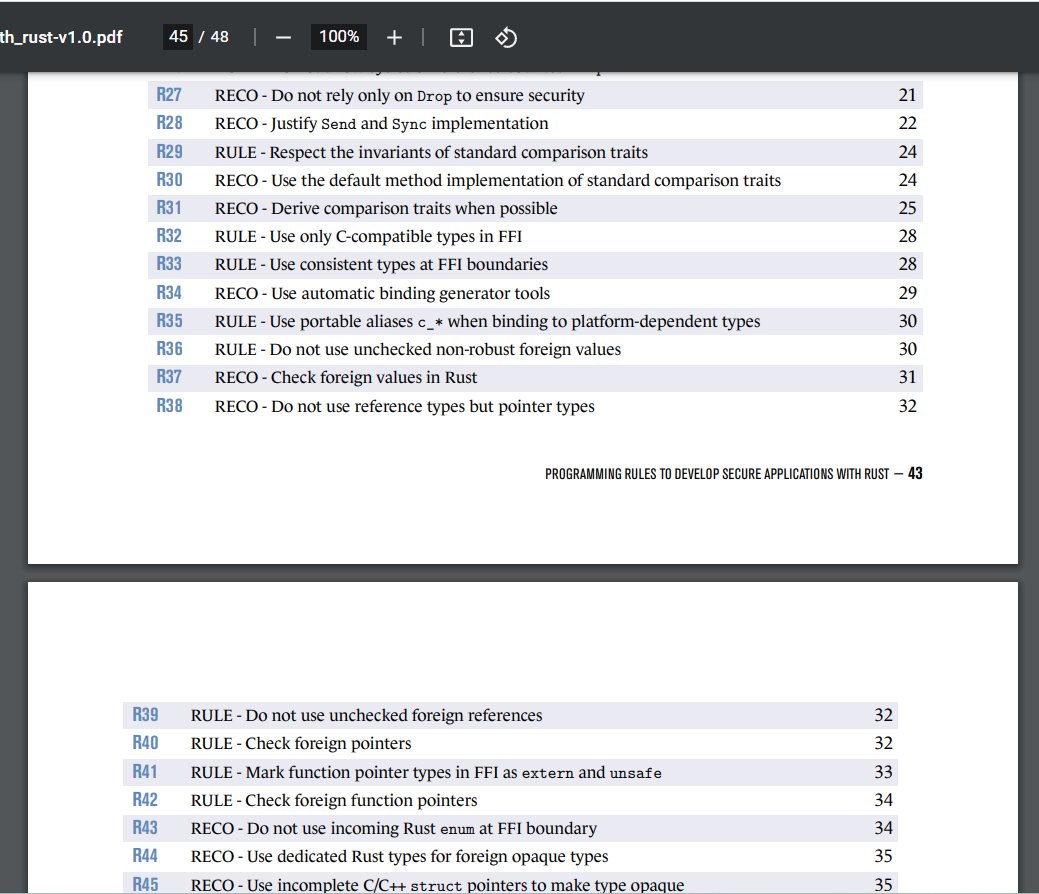Open rule R41 link
The height and width of the screenshot is (894, 1039).
[x=145, y=772]
